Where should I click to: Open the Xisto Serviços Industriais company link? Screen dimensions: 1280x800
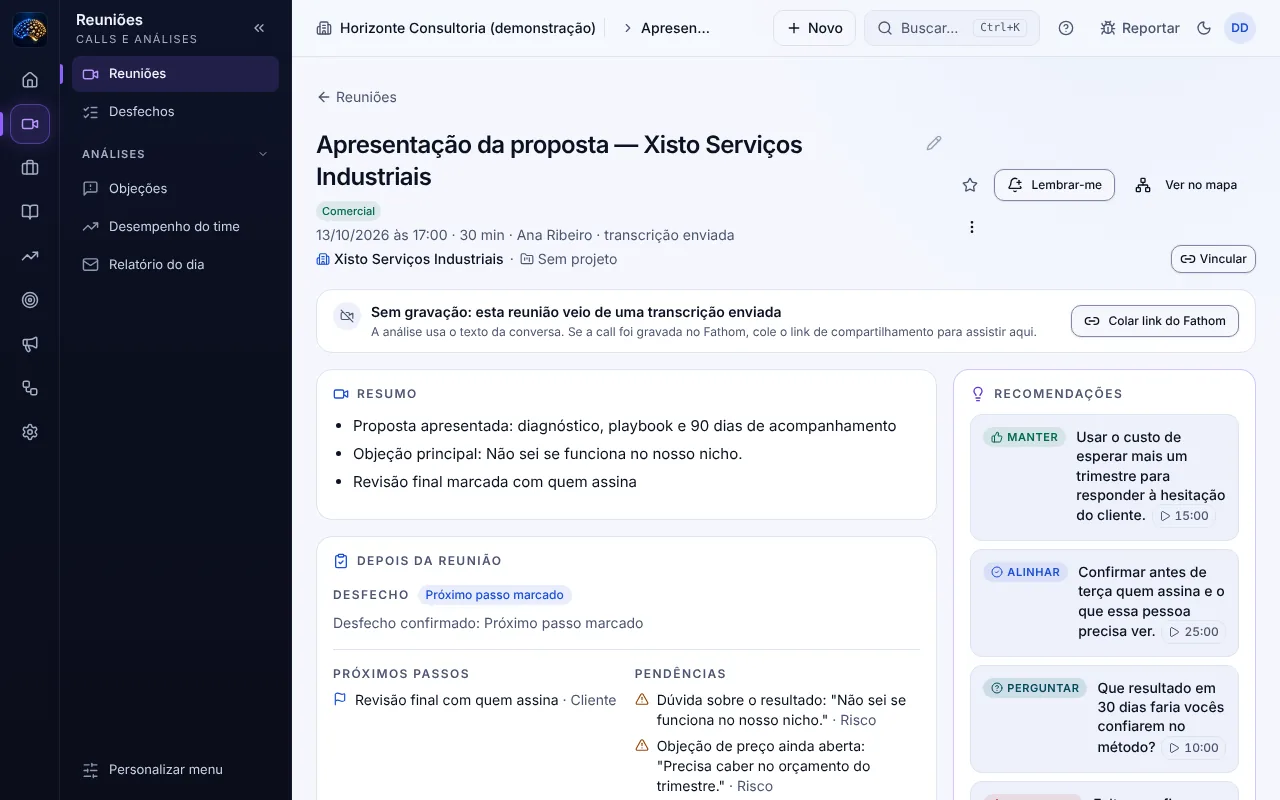410,259
